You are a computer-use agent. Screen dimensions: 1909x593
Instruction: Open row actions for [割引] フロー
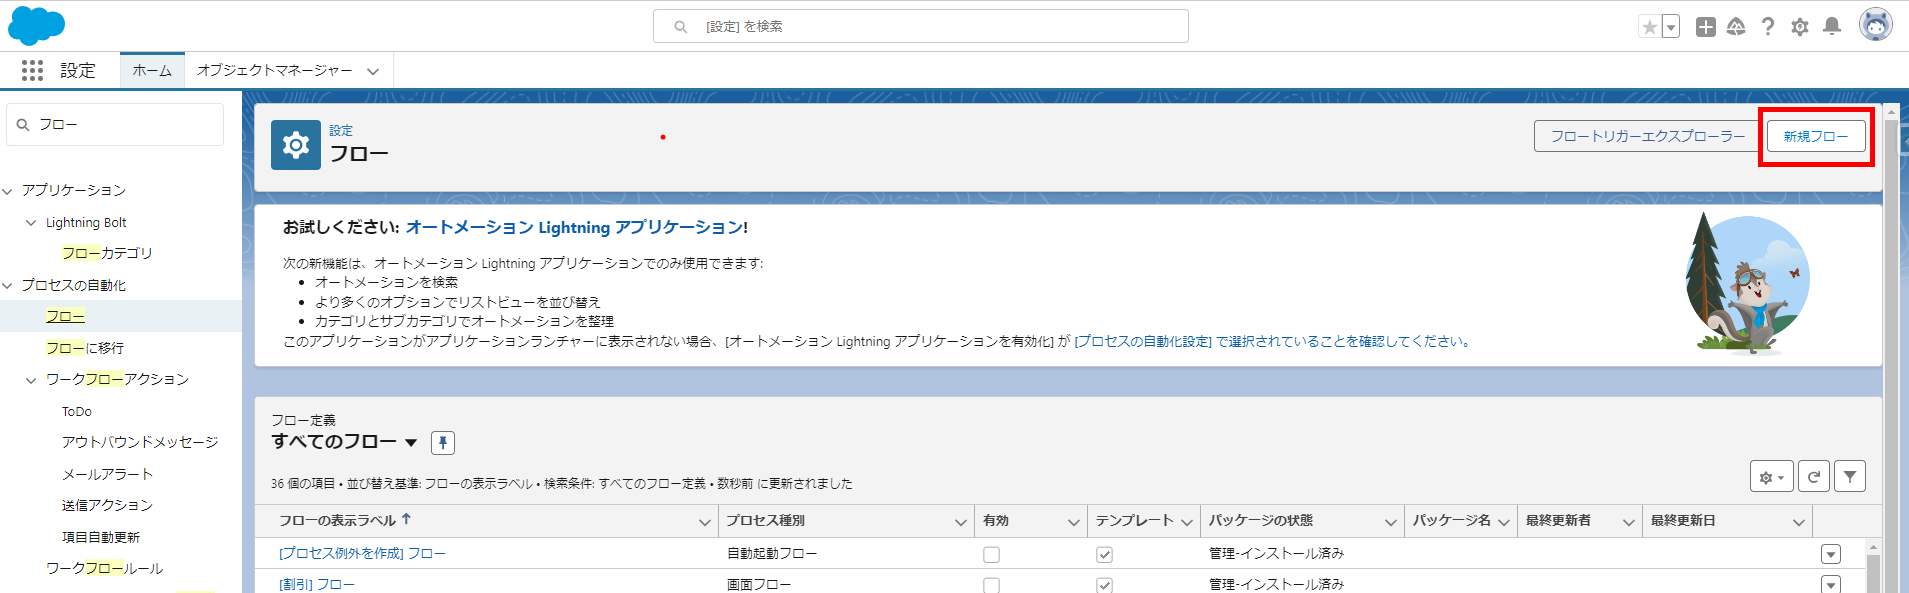pos(1831,584)
